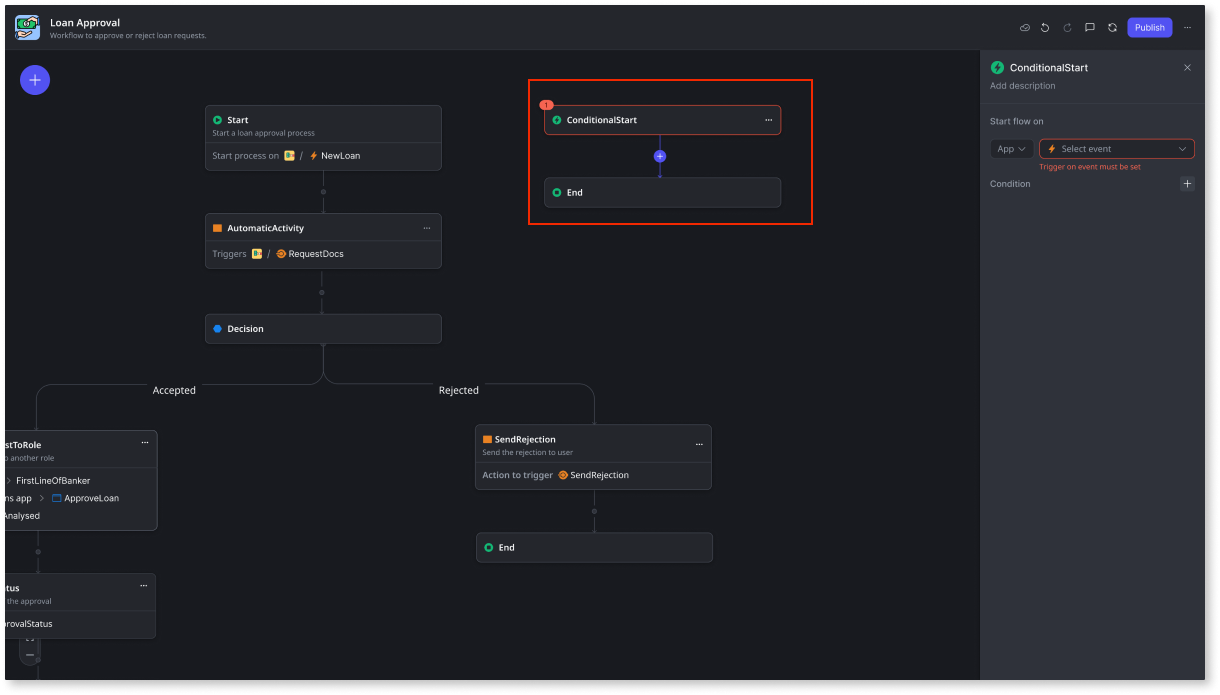The height and width of the screenshot is (695, 1220).
Task: Open the ConditionalStart node ellipsis menu
Action: (x=769, y=119)
